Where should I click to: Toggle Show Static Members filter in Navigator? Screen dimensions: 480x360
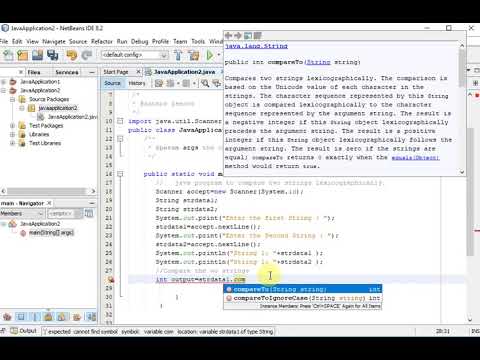pyautogui.click(x=35, y=317)
